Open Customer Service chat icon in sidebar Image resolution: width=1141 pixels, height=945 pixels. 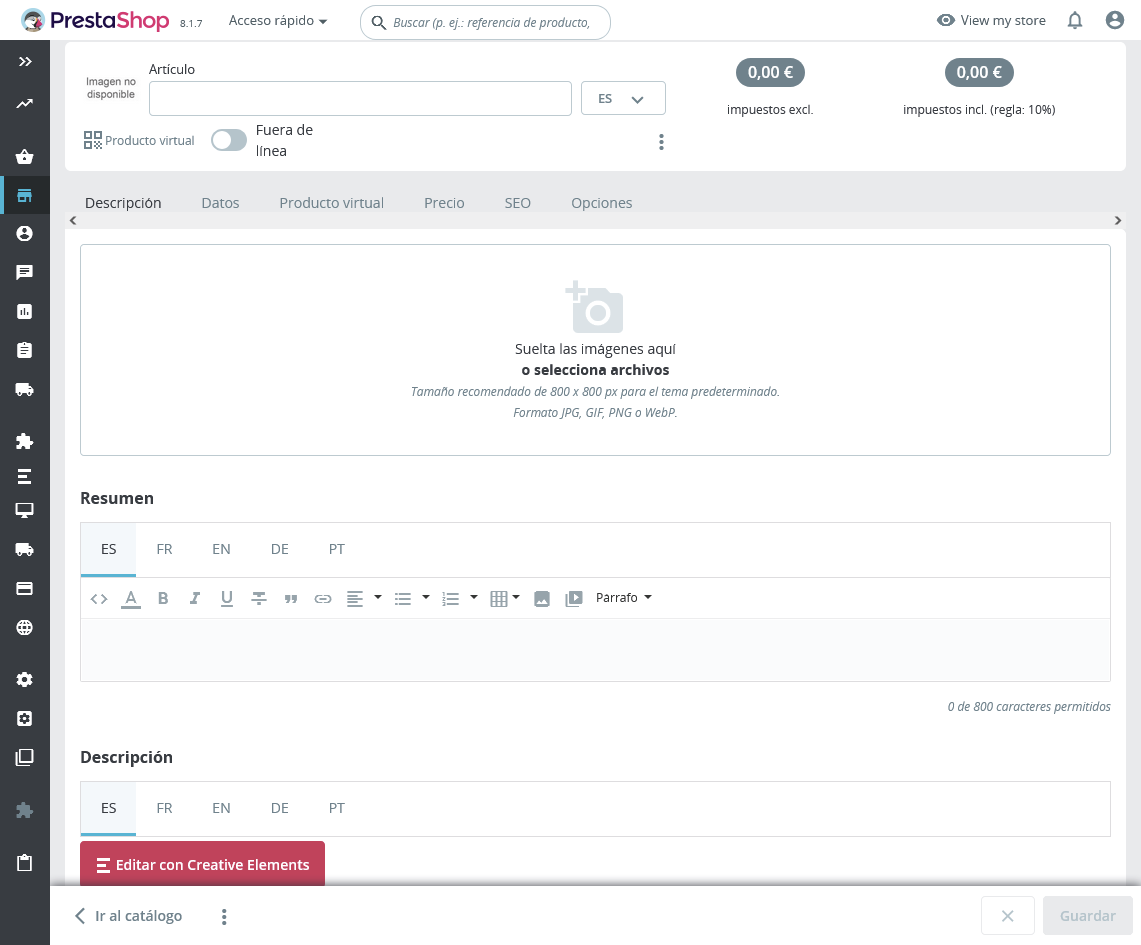25,272
